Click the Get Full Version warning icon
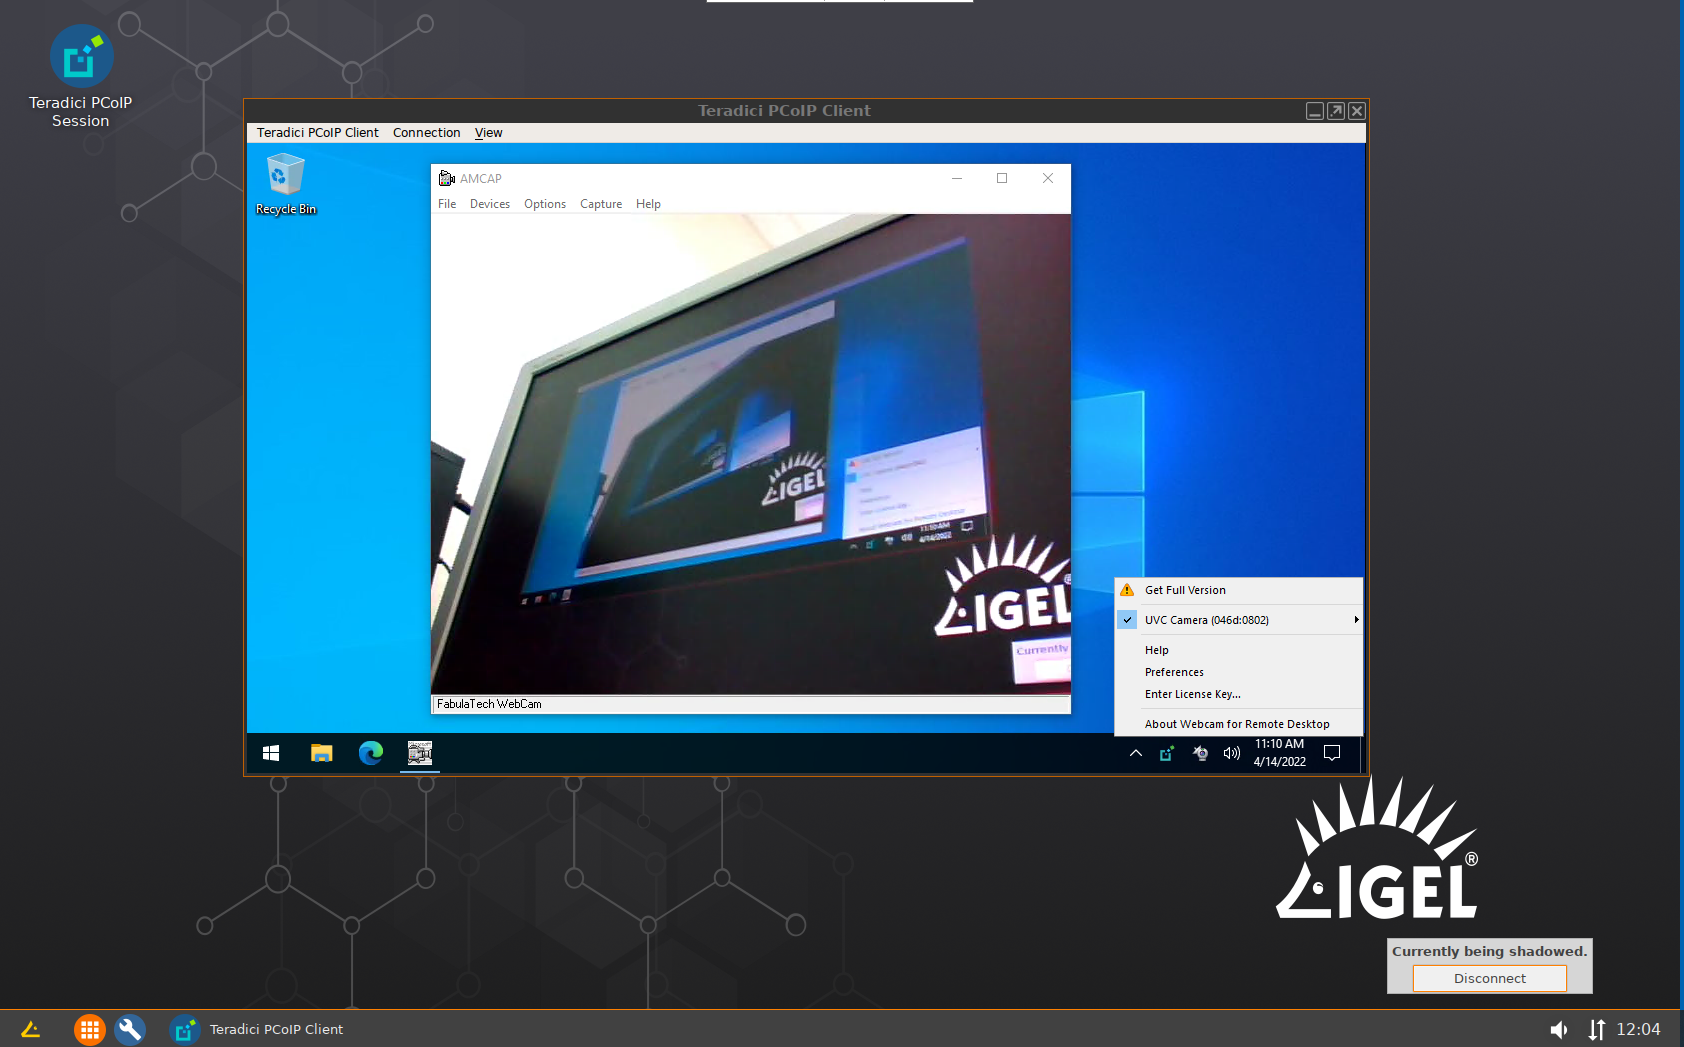Screen dimensions: 1684x1047 coord(1127,590)
